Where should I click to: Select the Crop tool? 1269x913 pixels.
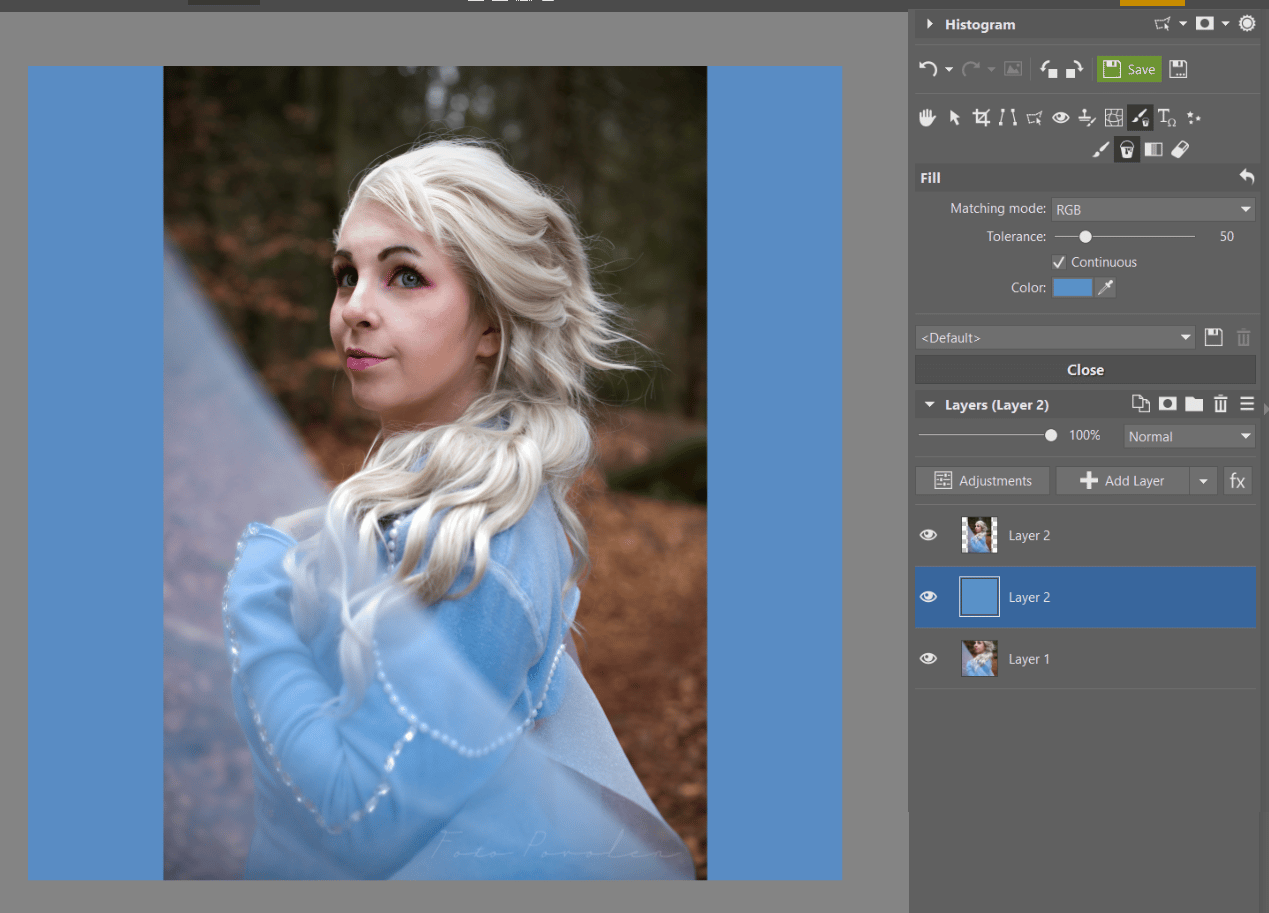click(981, 118)
